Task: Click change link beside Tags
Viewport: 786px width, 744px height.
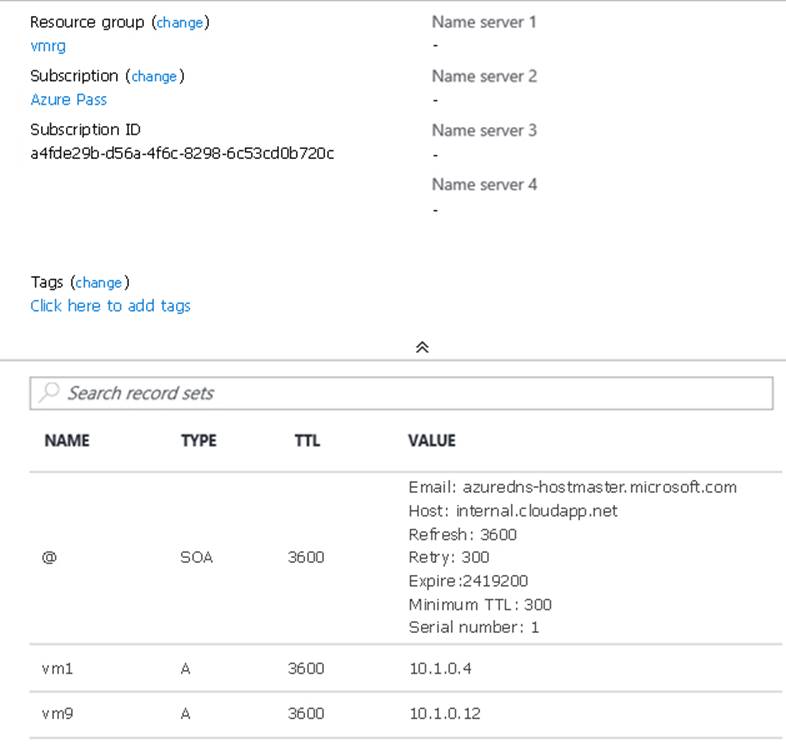Action: [x=99, y=282]
